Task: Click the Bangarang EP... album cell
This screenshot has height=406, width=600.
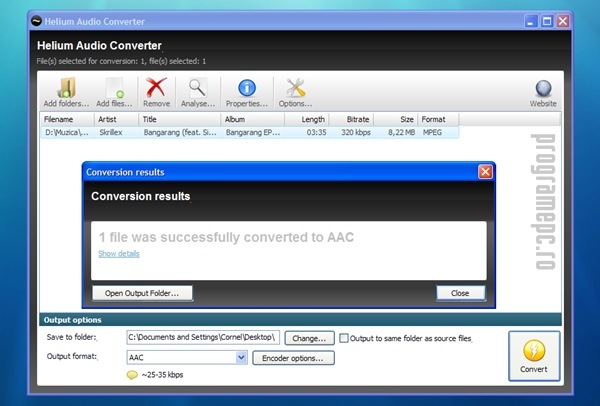Action: click(253, 133)
